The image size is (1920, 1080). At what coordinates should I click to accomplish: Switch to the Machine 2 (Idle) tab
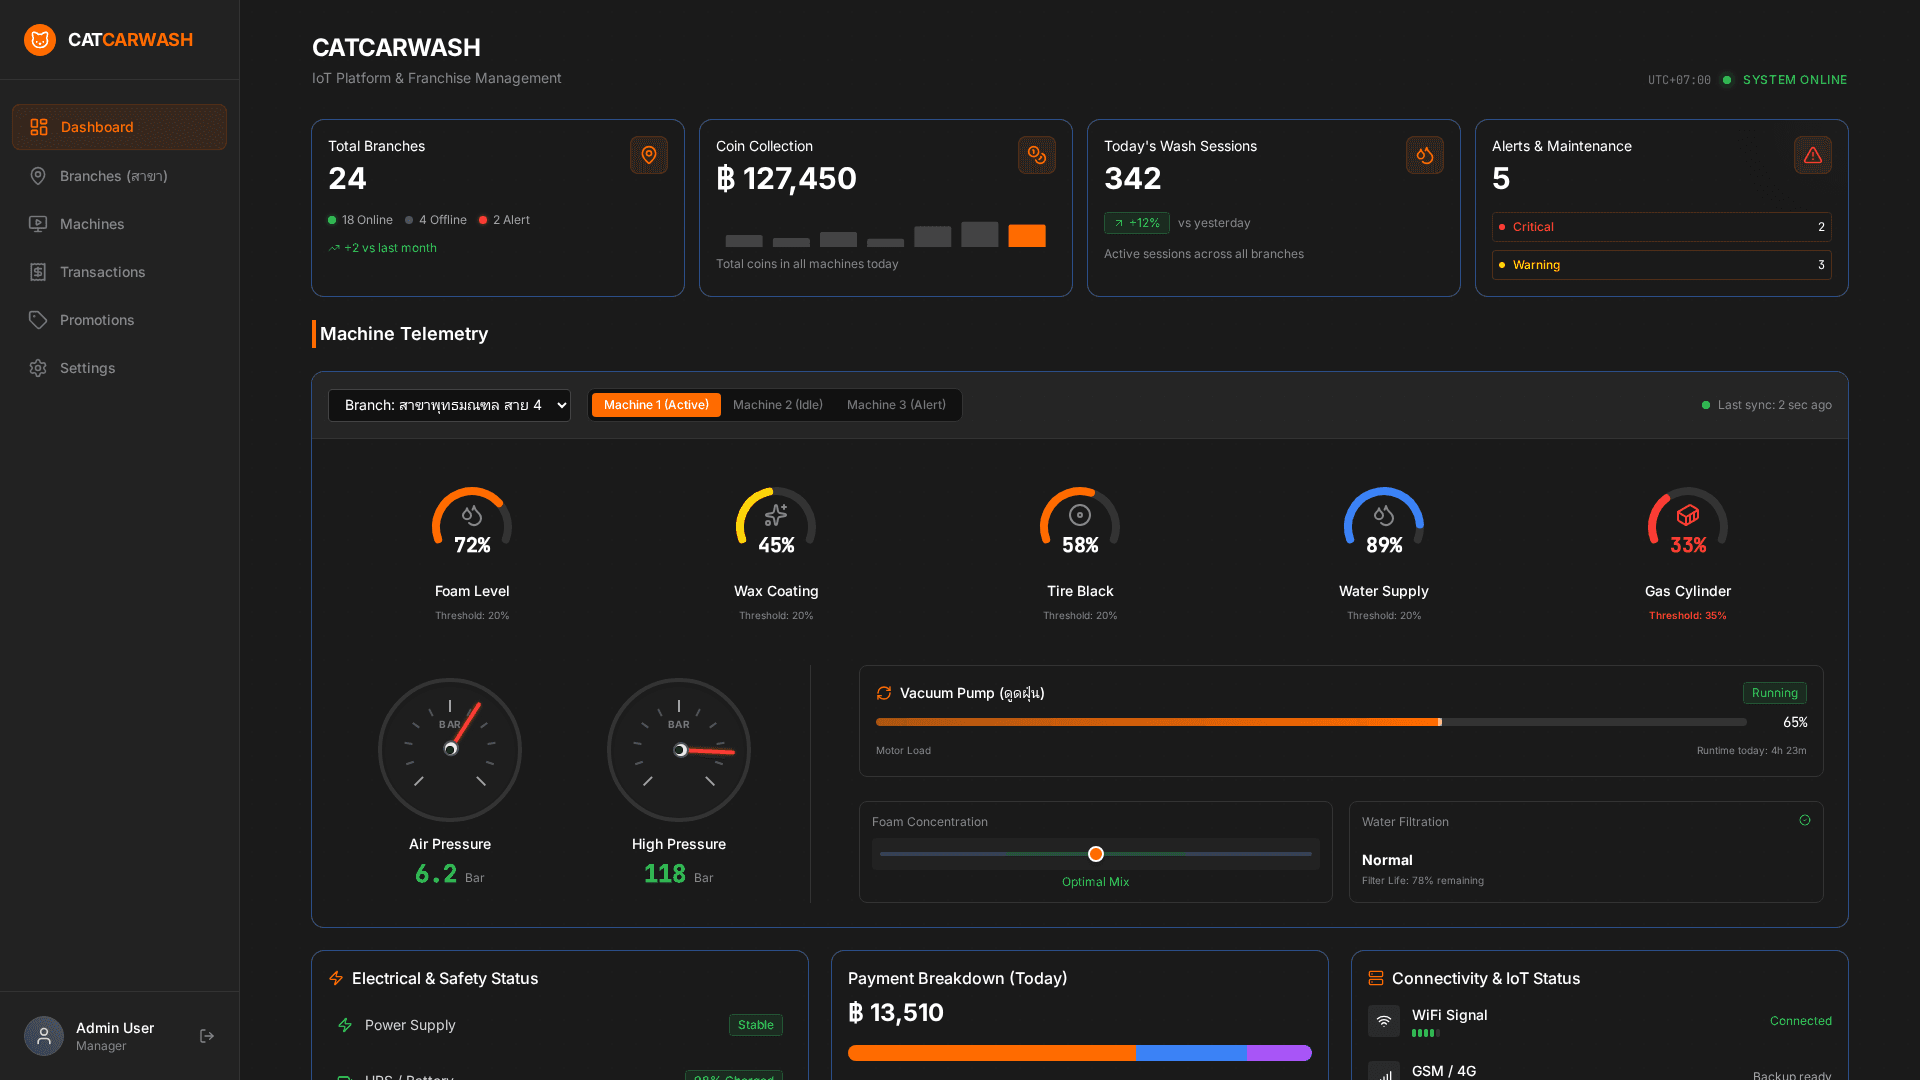[x=777, y=405]
